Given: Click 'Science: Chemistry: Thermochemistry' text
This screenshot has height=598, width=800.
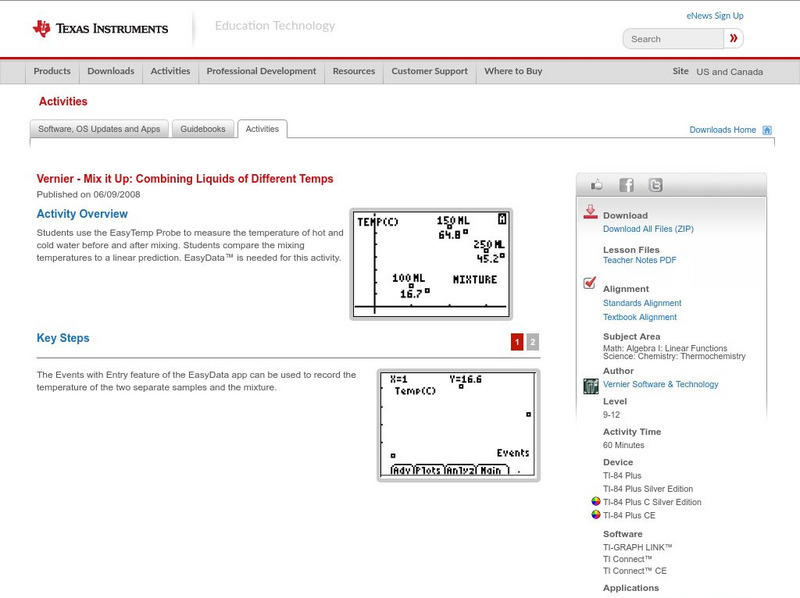Looking at the screenshot, I should (674, 356).
